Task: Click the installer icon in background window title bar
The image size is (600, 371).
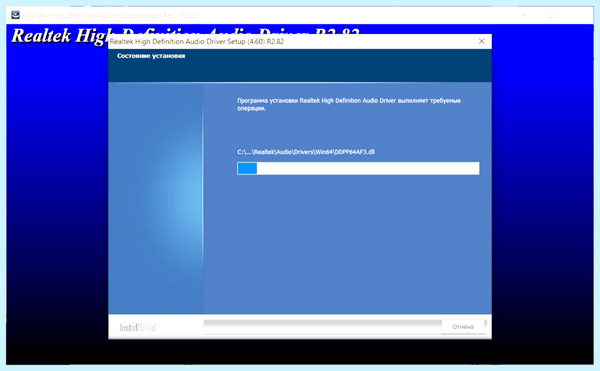Action: pos(15,15)
